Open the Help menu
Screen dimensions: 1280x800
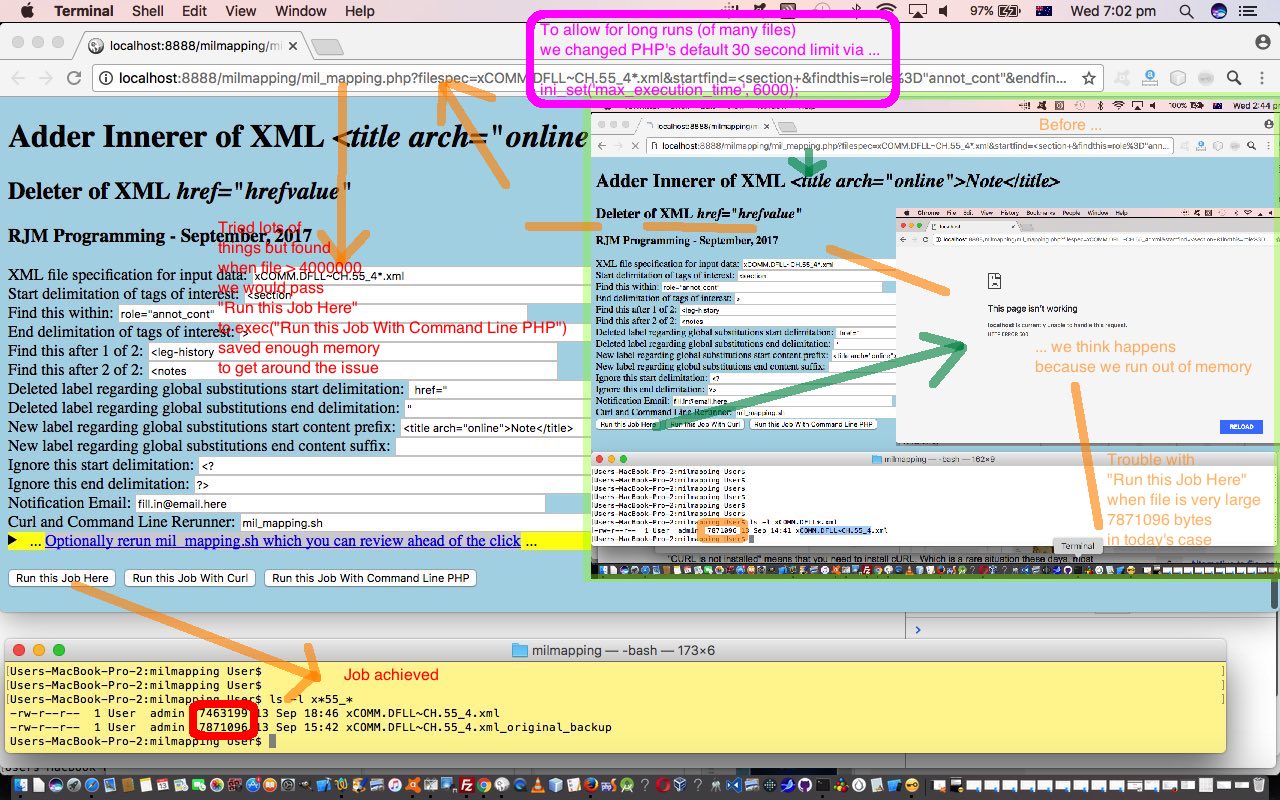click(360, 11)
